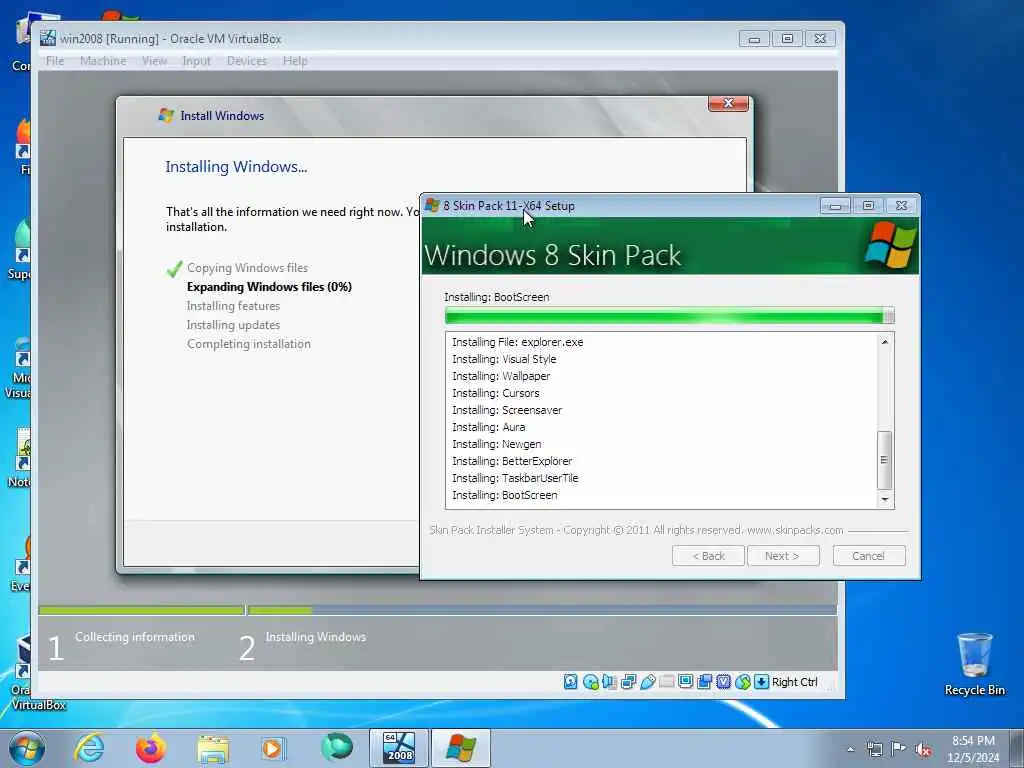The image size is (1024, 768).
Task: Minimize the Skin Pack Setup window
Action: 835,206
